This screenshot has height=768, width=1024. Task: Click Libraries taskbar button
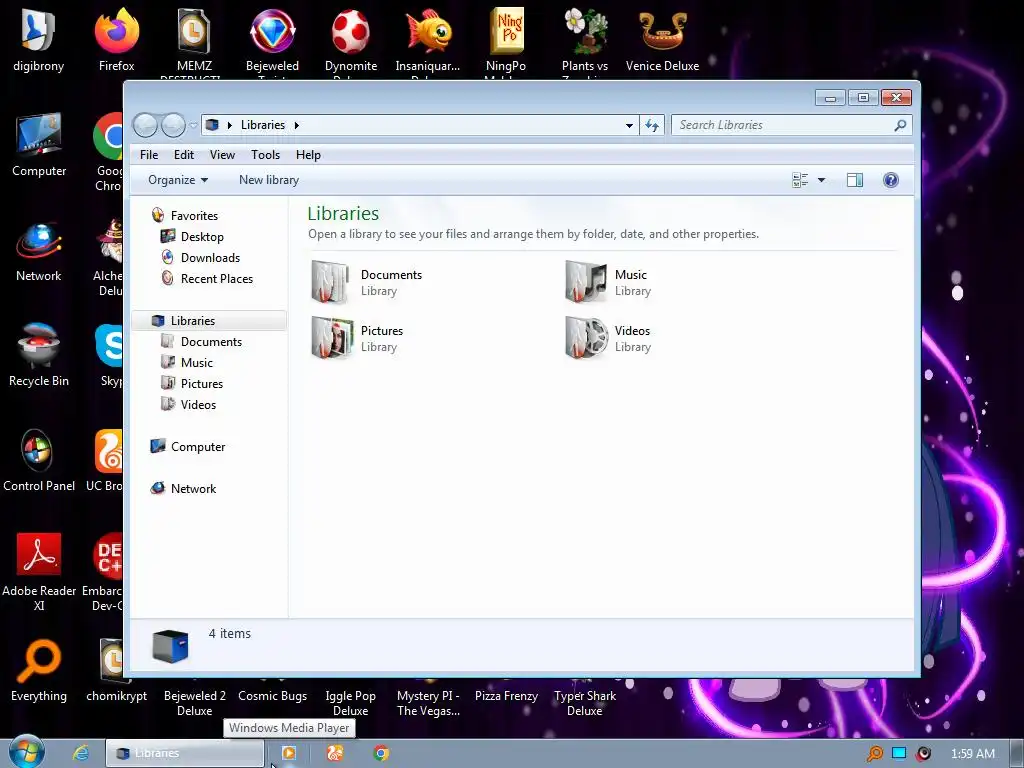(185, 753)
